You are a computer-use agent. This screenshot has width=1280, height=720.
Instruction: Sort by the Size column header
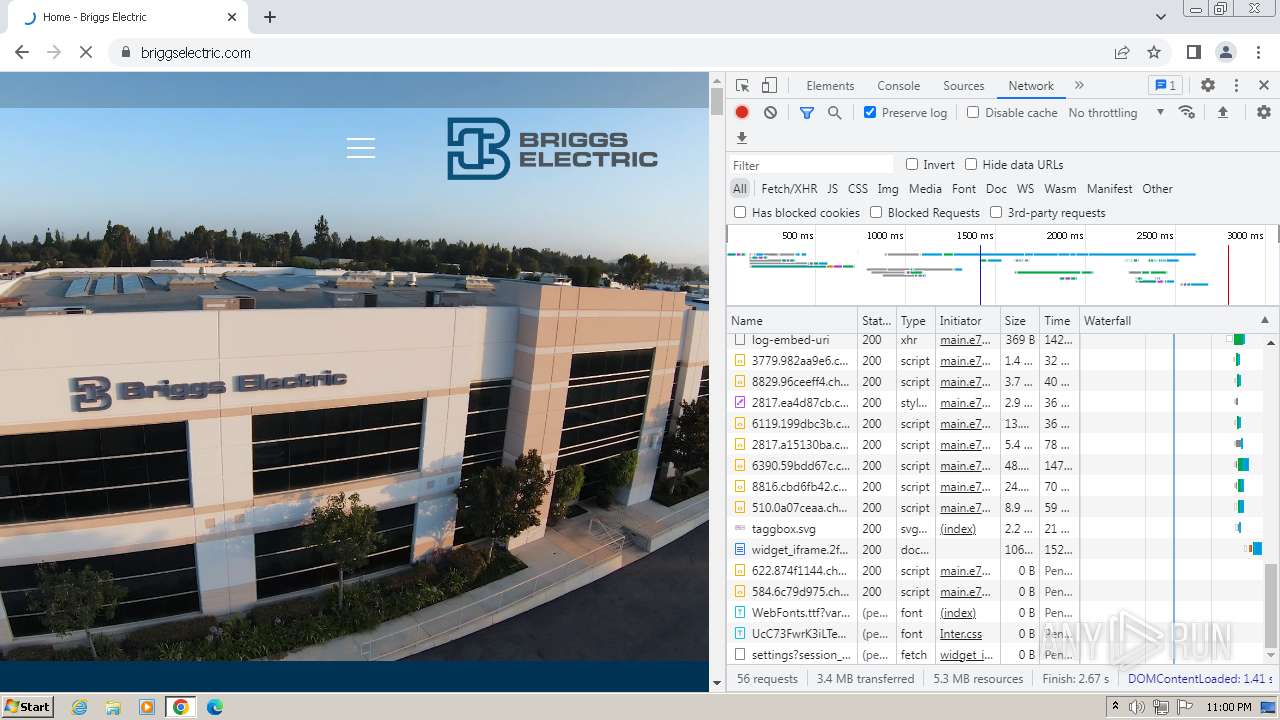1019,321
